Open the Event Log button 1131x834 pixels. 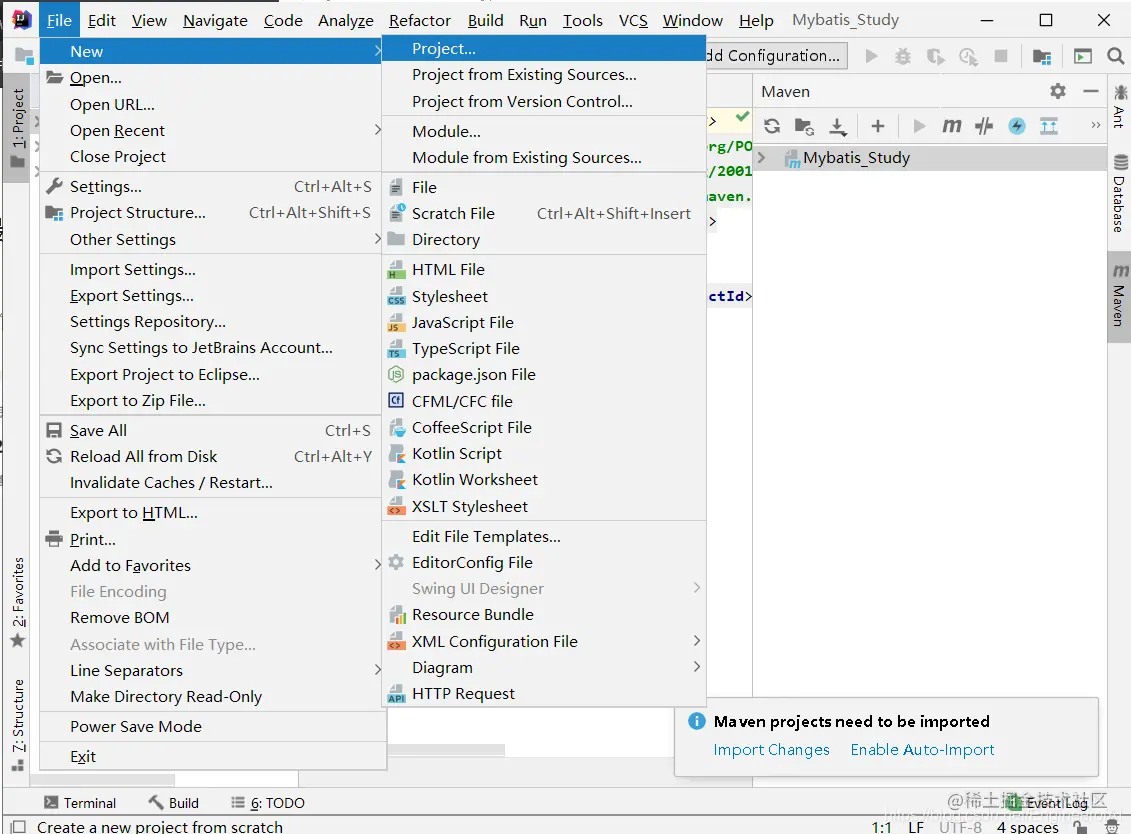coord(1047,802)
